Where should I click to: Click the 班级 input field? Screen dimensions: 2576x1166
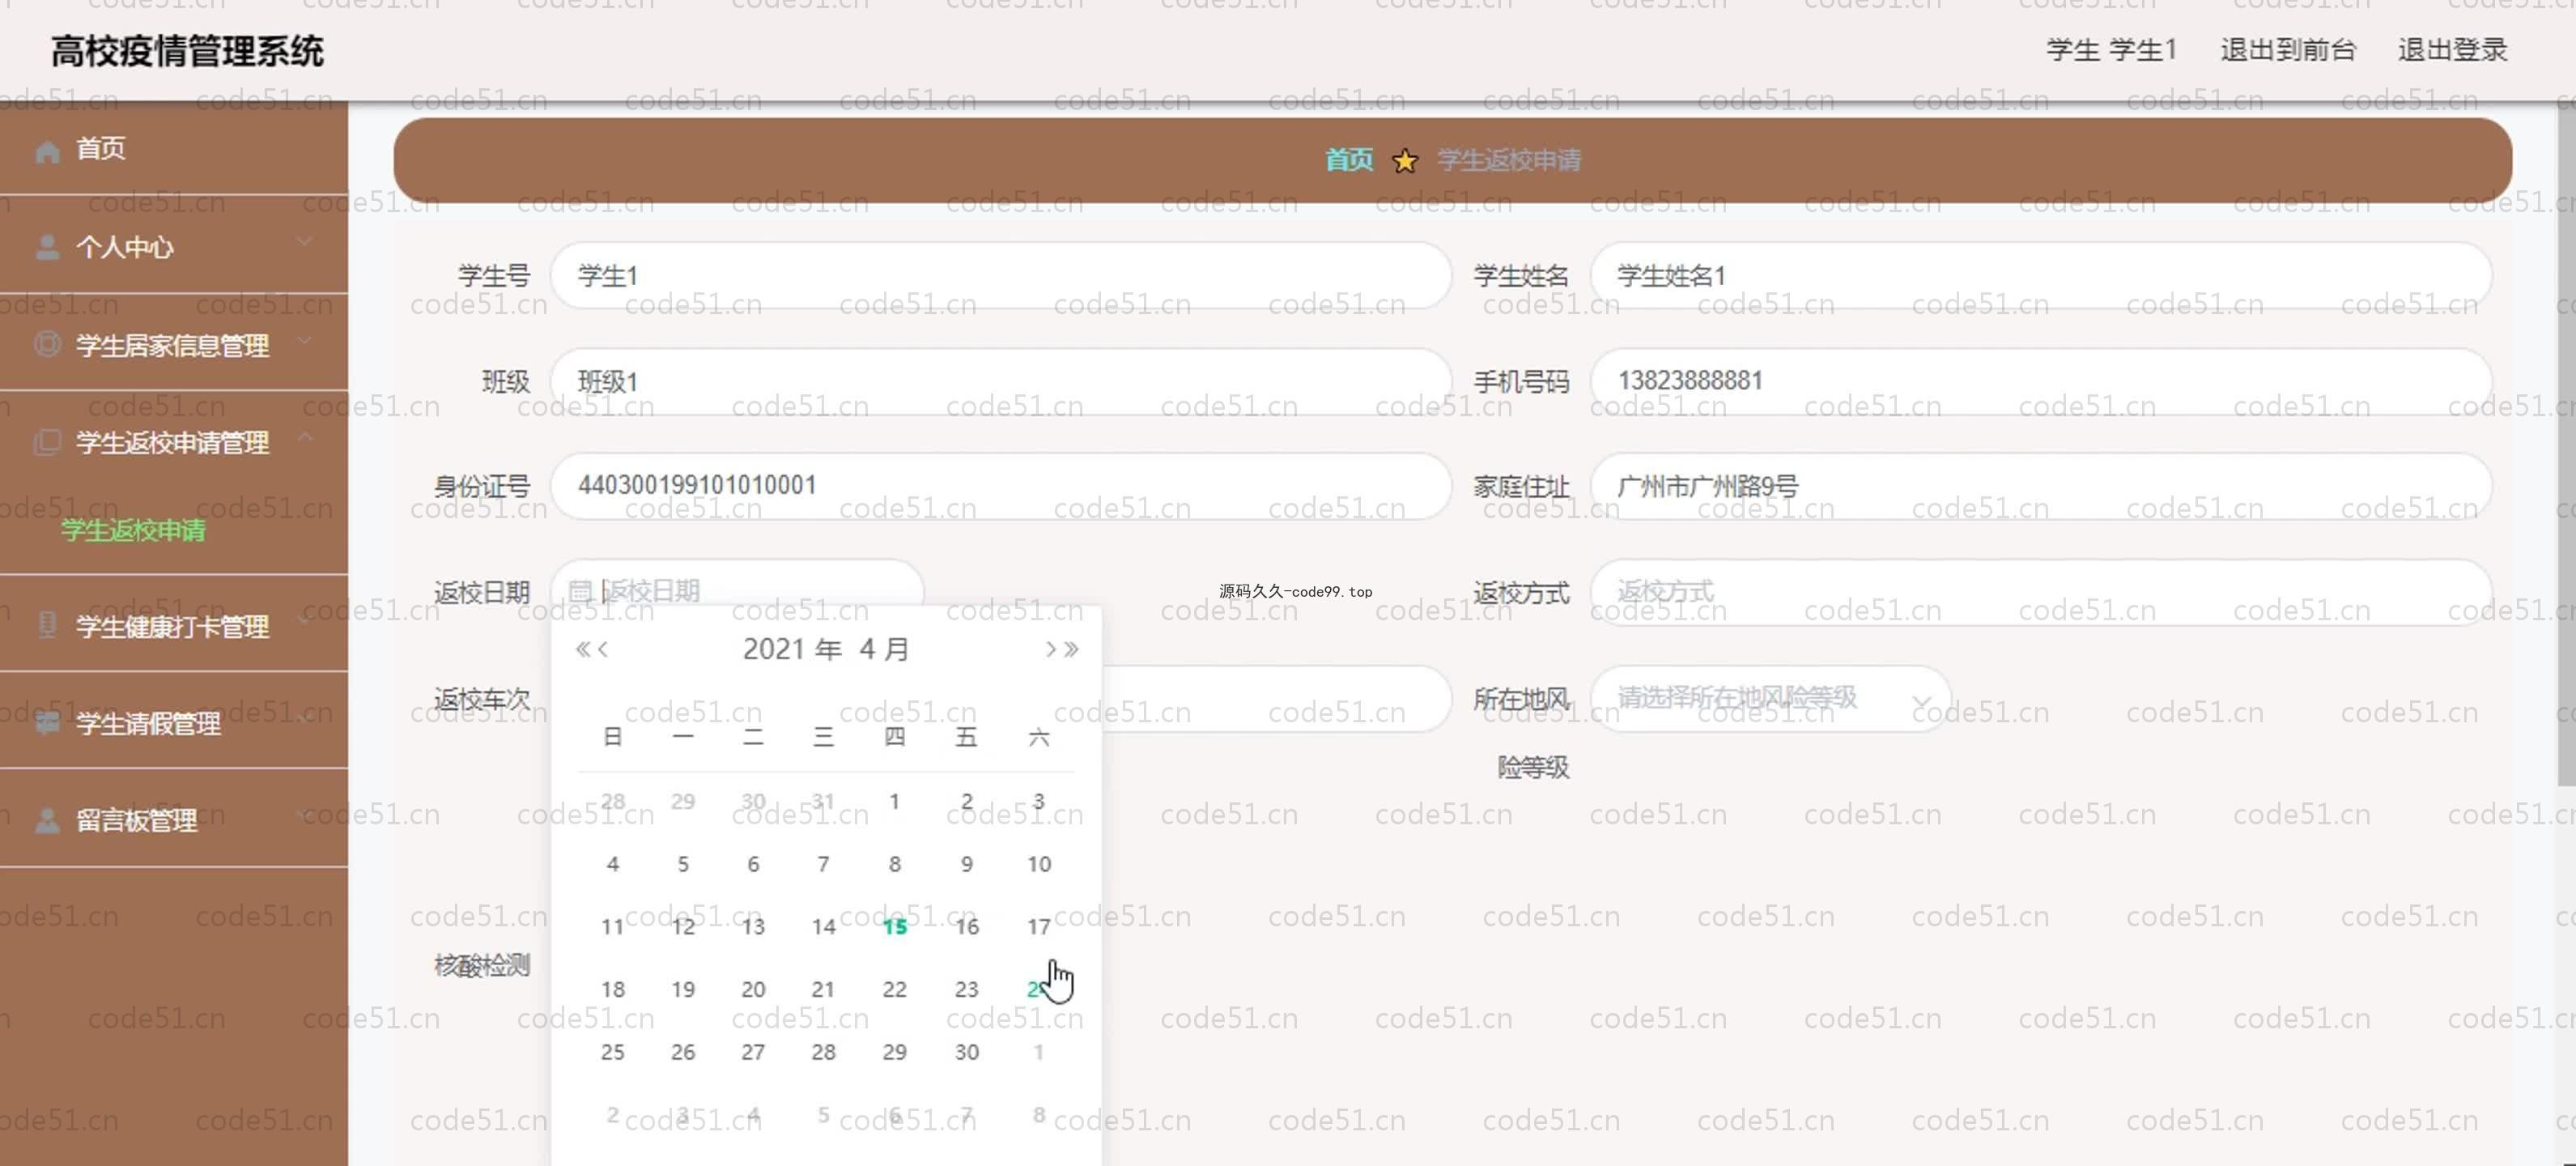click(1000, 381)
